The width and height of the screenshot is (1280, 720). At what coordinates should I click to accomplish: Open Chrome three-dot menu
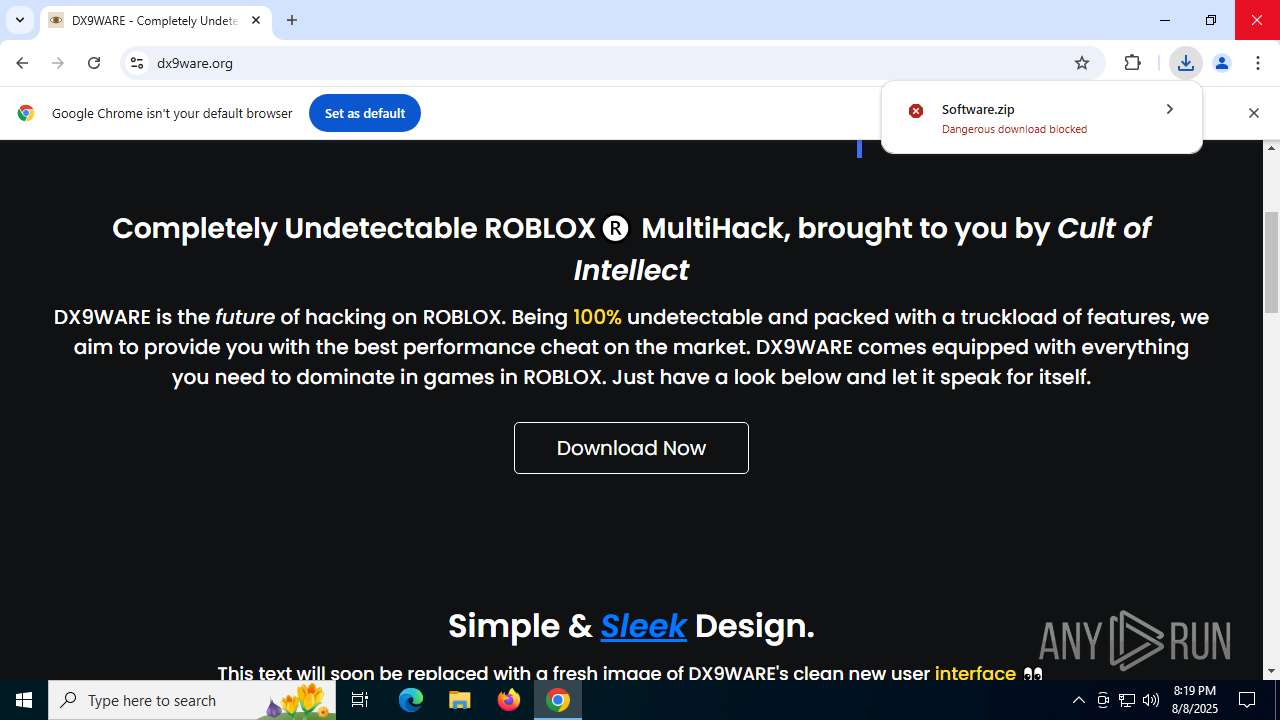pyautogui.click(x=1258, y=63)
